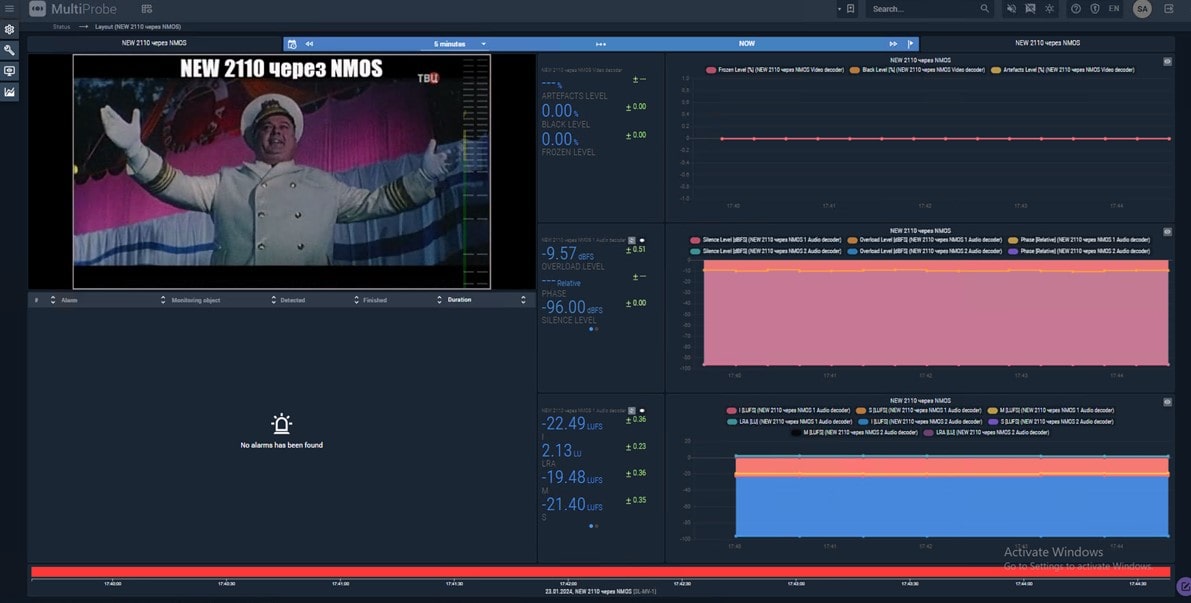Click the NEW 2110 video preview thumbnail
Viewport: 1191px width, 603px height.
point(282,172)
